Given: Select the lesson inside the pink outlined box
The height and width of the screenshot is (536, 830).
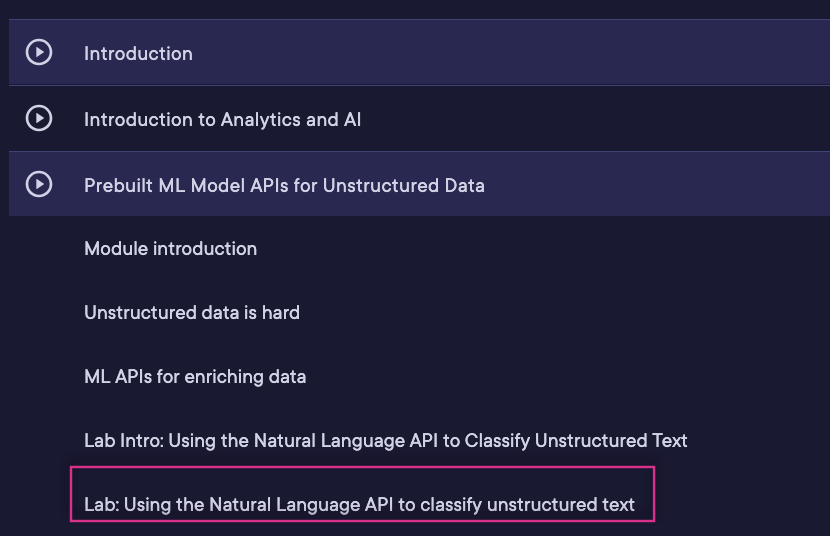Looking at the screenshot, I should [x=360, y=505].
